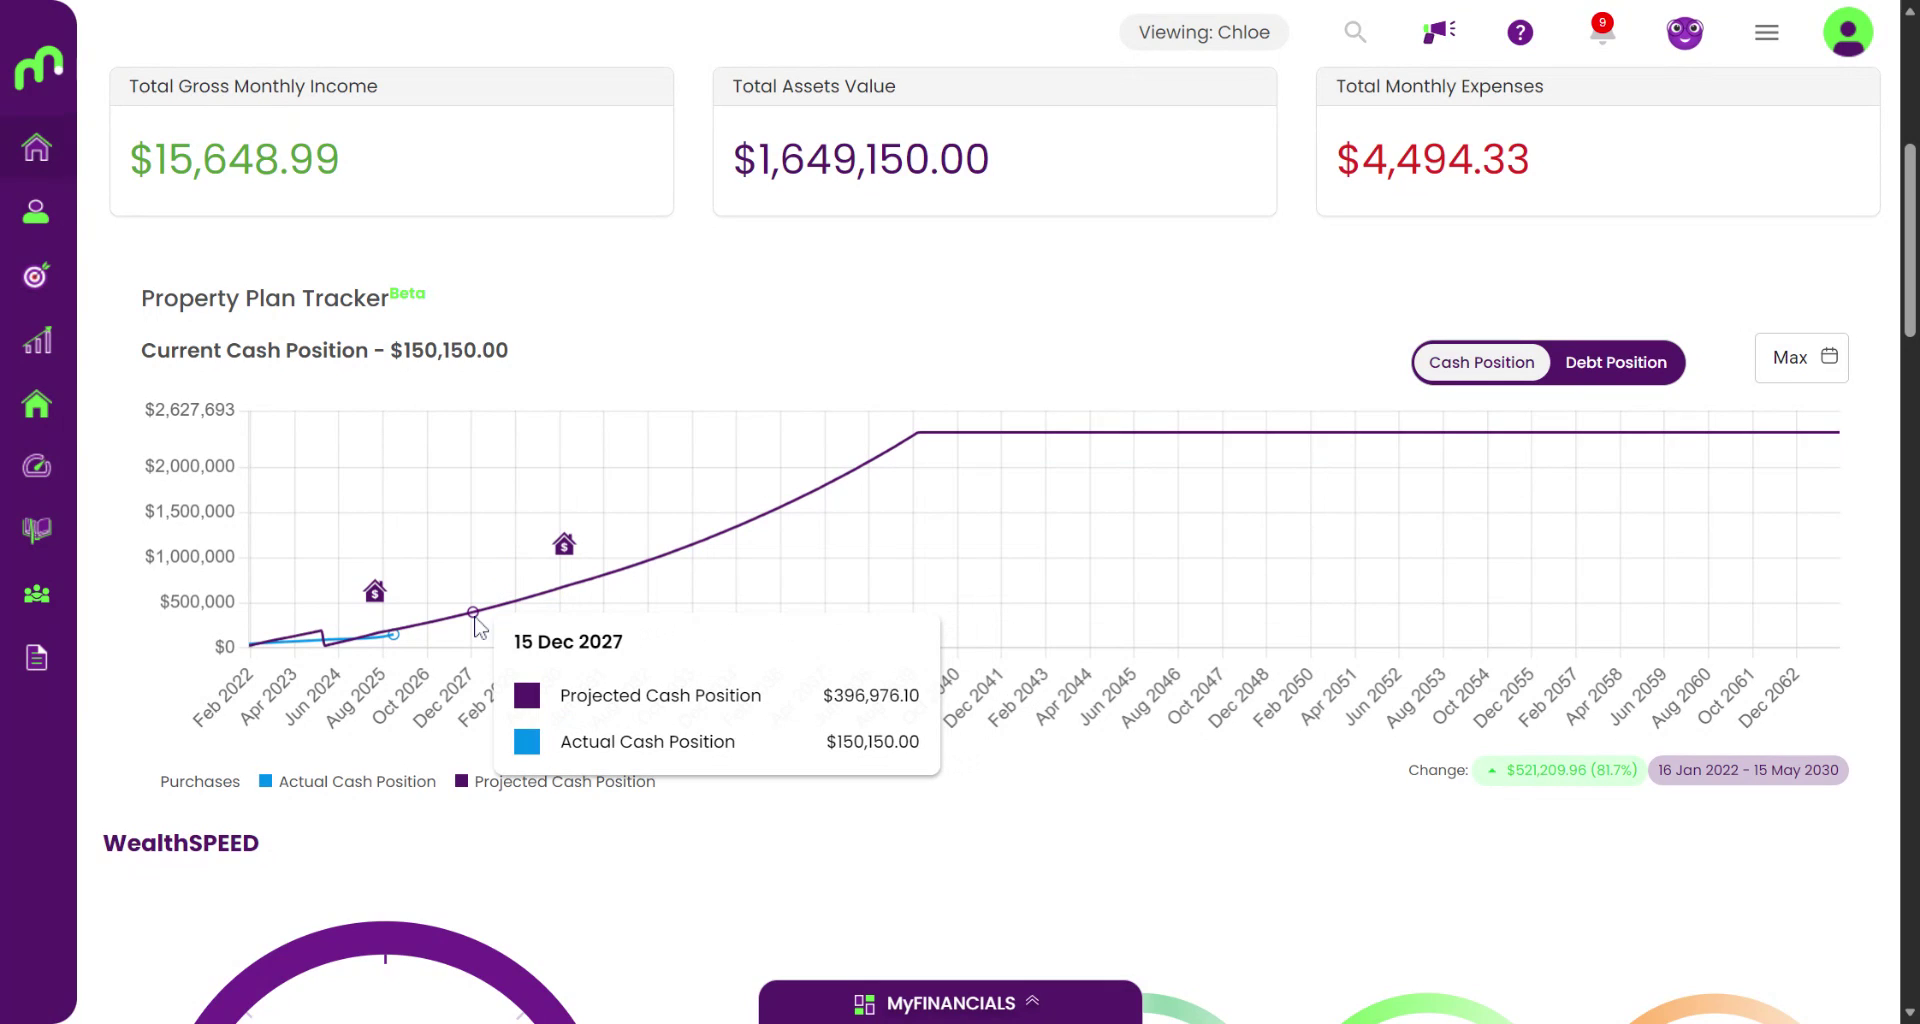This screenshot has height=1024, width=1920.
Task: Click the Viewing: Chloe selector
Action: click(1204, 32)
